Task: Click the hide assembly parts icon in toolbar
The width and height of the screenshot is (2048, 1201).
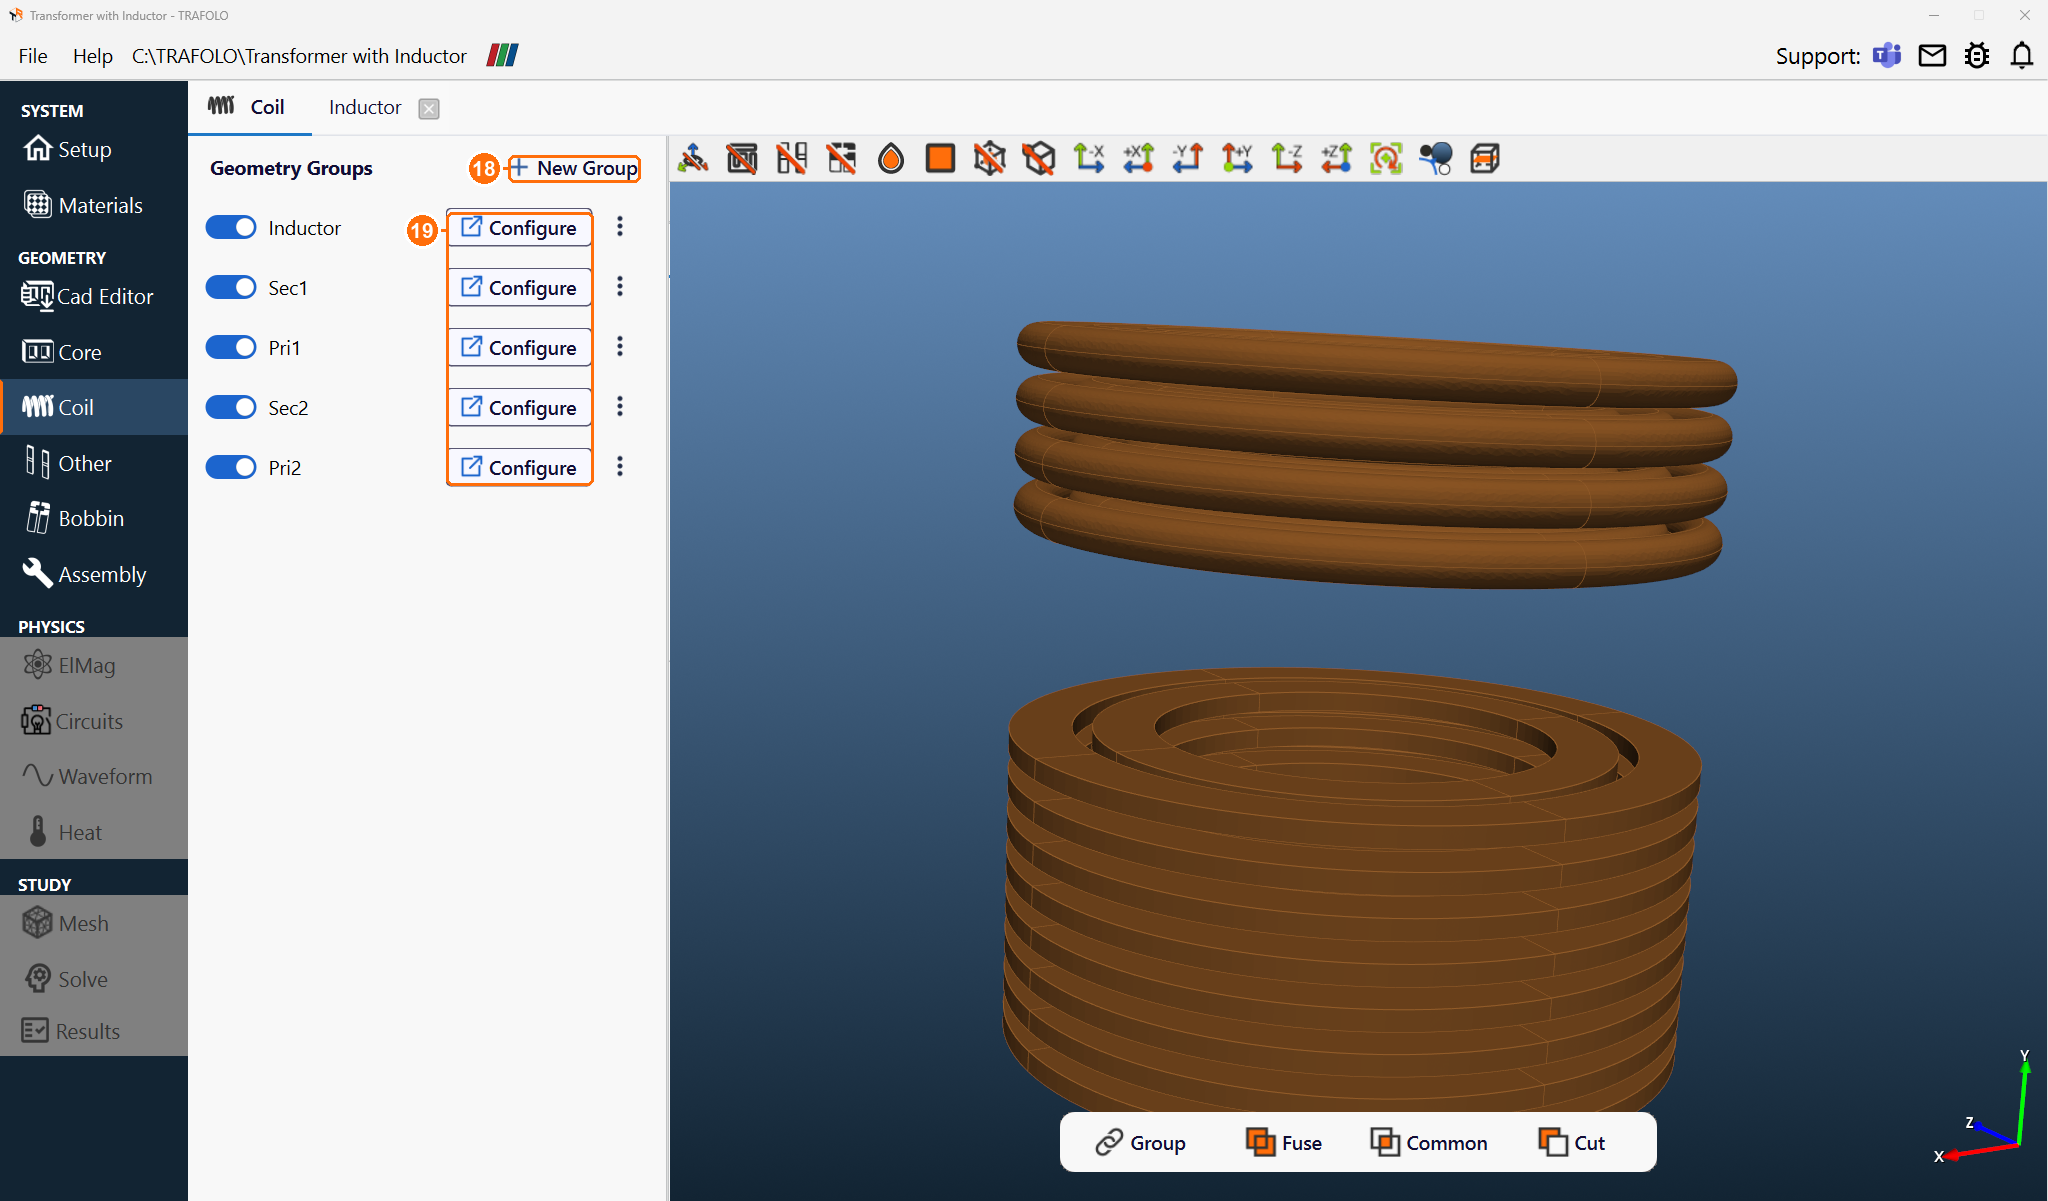Action: click(x=841, y=158)
